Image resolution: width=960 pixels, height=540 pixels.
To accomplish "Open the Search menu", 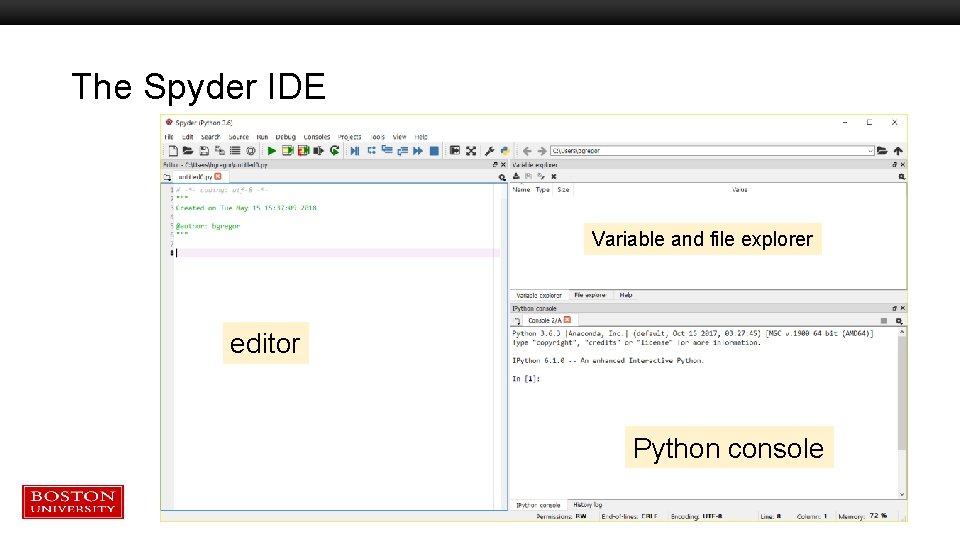I will coord(211,137).
